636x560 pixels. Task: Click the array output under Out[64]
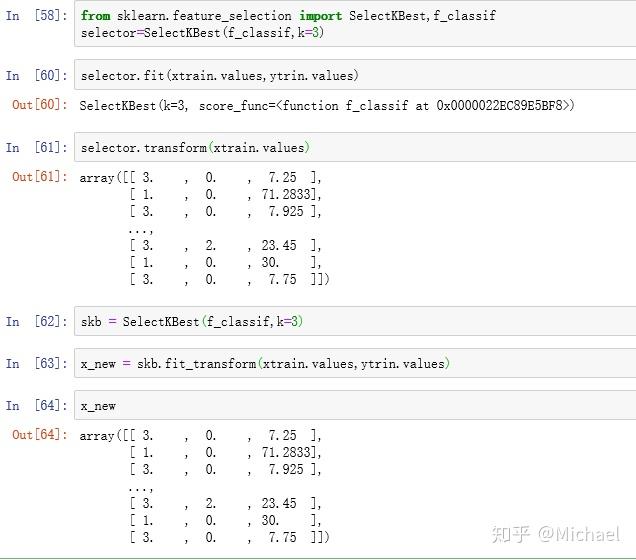(x=204, y=486)
